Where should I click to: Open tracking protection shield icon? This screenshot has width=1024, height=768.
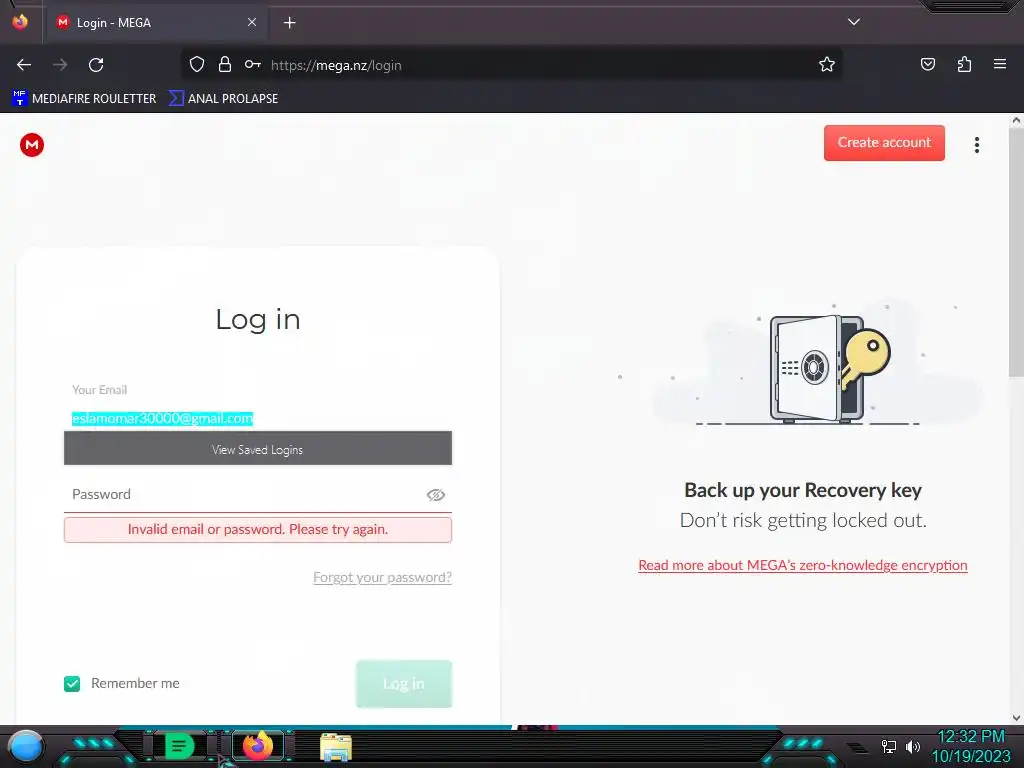point(197,65)
